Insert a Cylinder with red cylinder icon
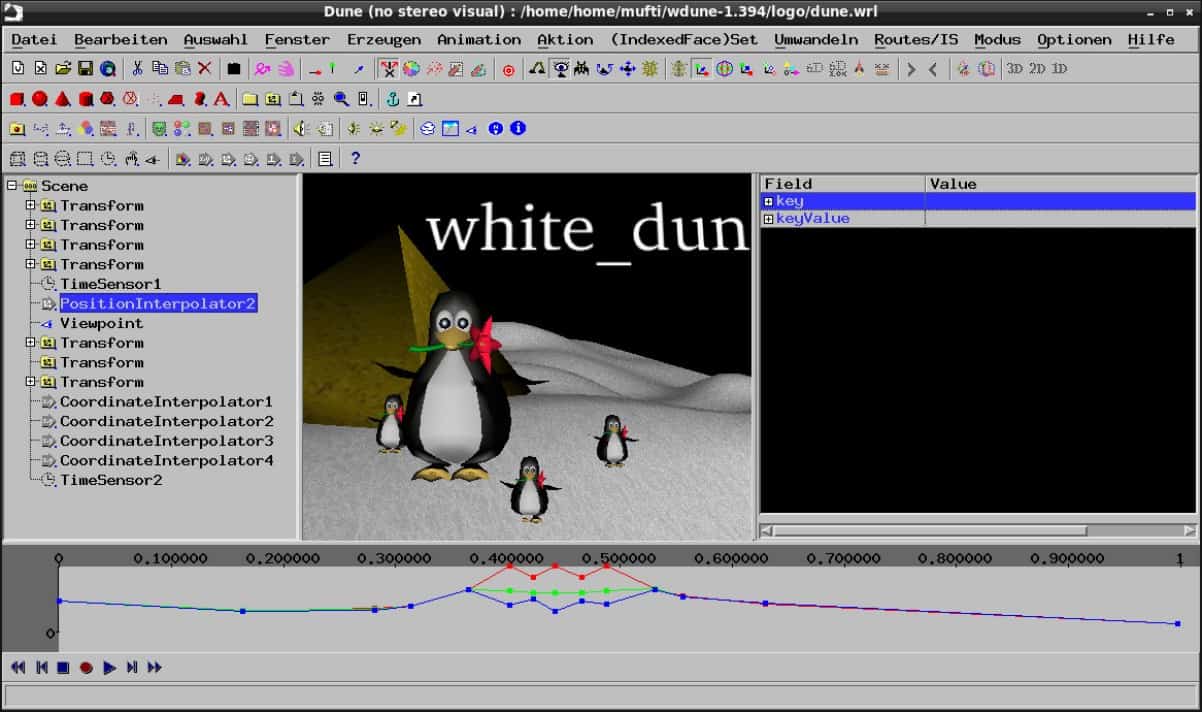Screen dimensions: 1202x712 (85, 99)
